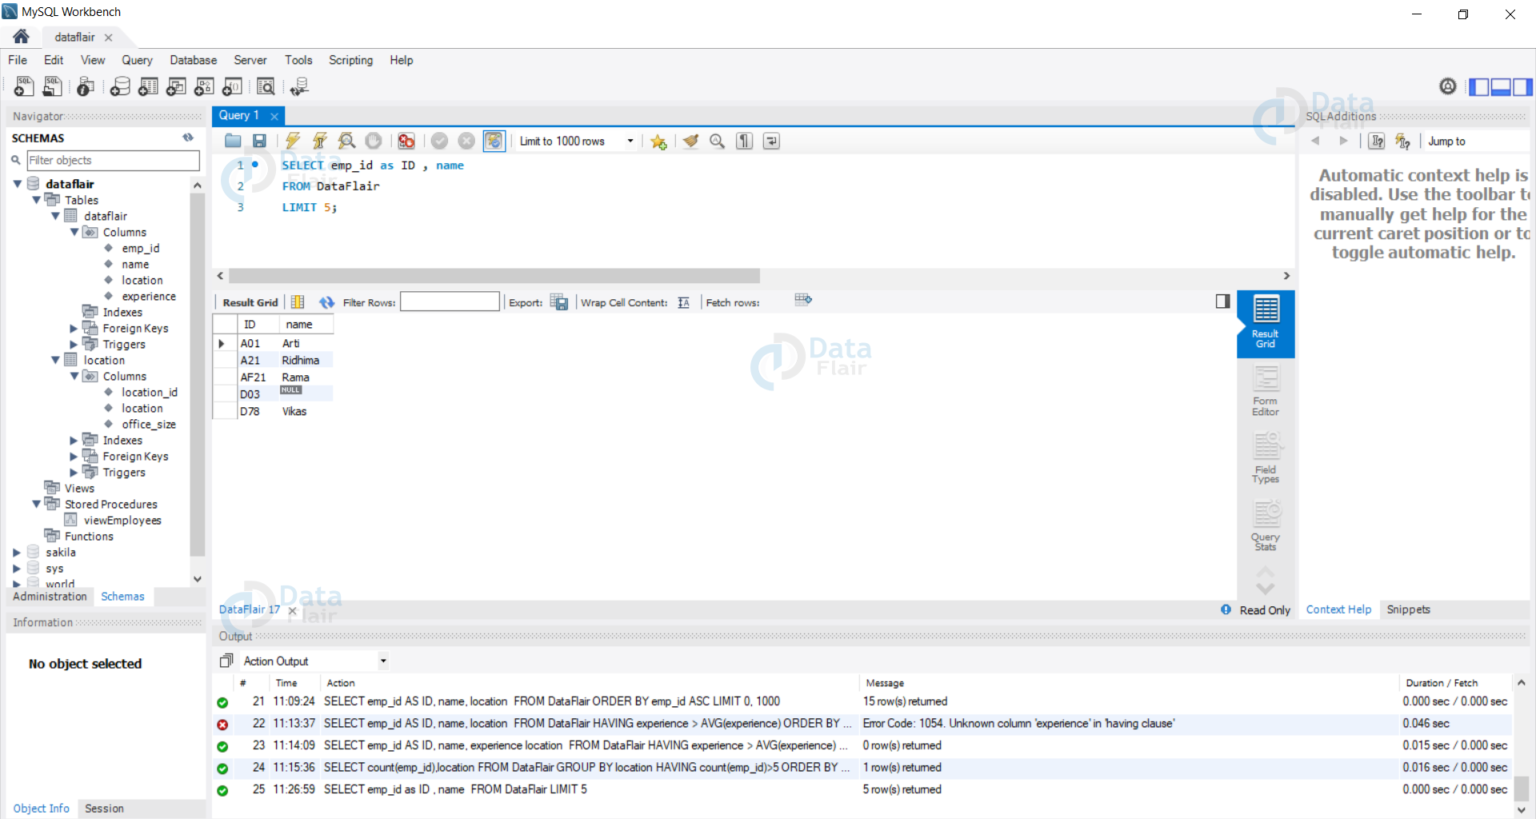Image resolution: width=1536 pixels, height=819 pixels.
Task: Expand Foreign Keys under dataflair table
Action: pos(74,328)
